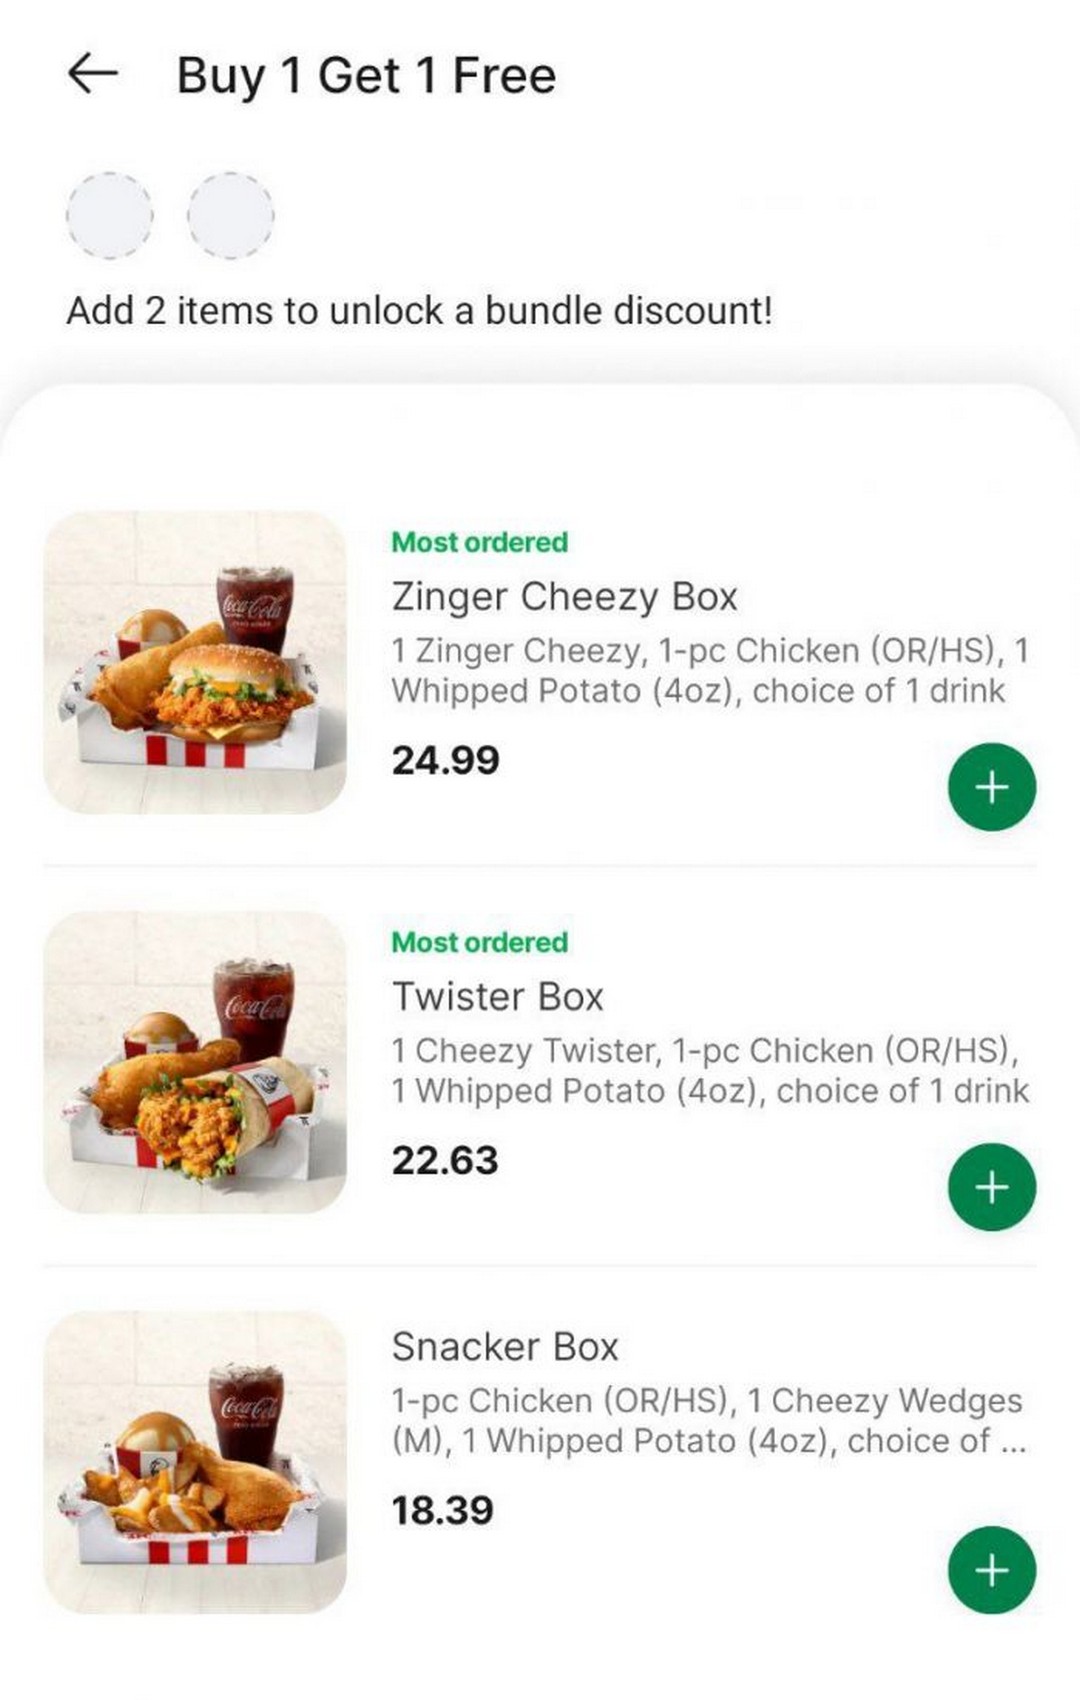Add Snacker Box with plus button
Viewport: 1080px width, 1700px height.
pos(991,1570)
